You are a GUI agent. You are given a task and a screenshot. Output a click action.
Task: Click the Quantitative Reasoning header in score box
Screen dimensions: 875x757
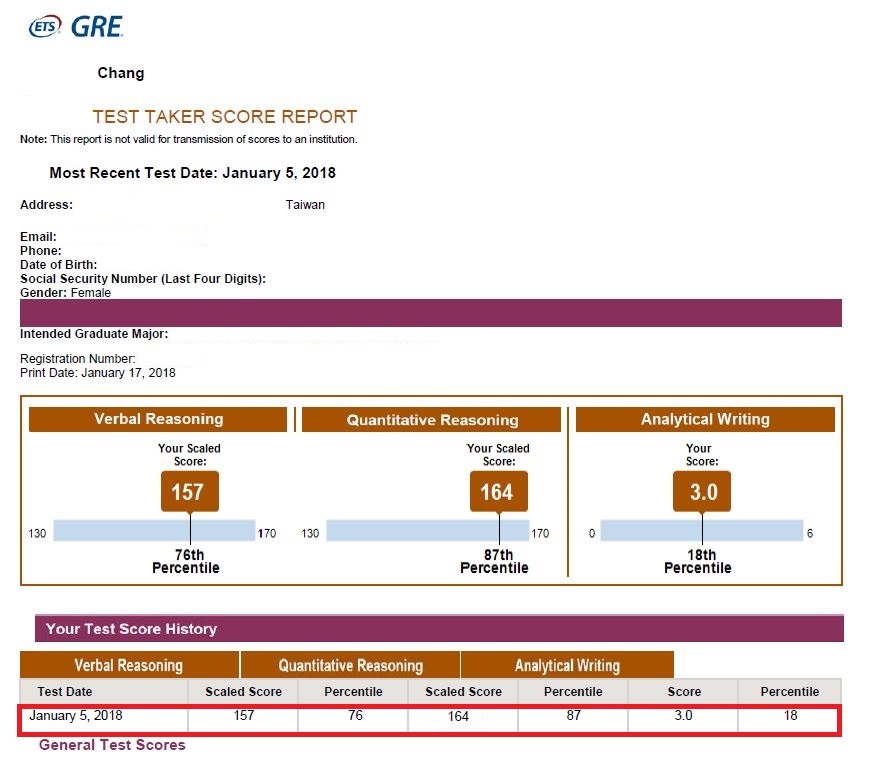[431, 420]
